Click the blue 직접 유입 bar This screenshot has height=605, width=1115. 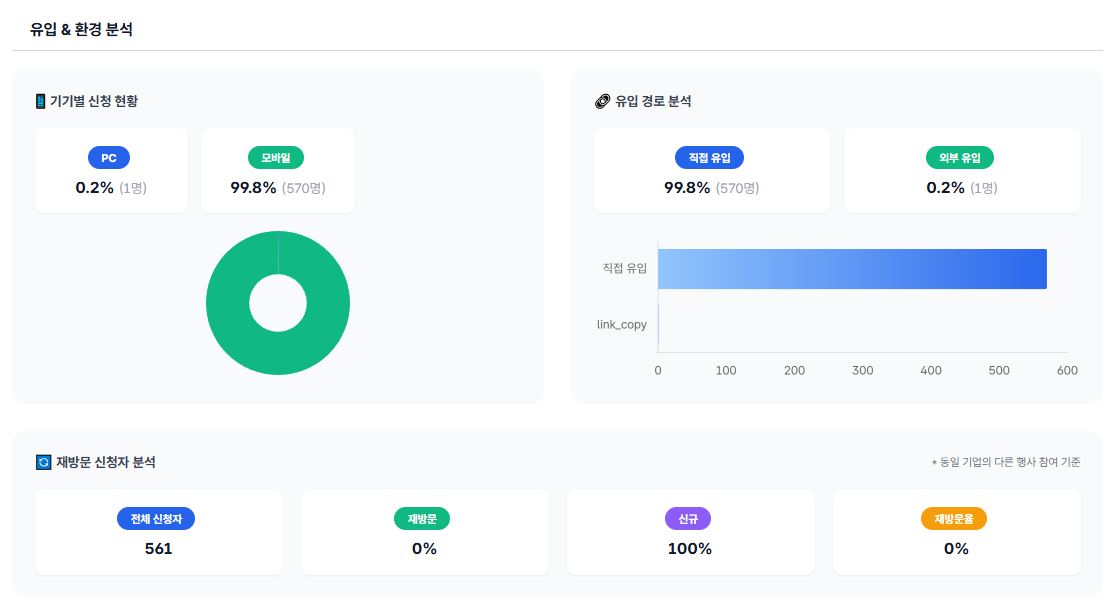point(852,269)
